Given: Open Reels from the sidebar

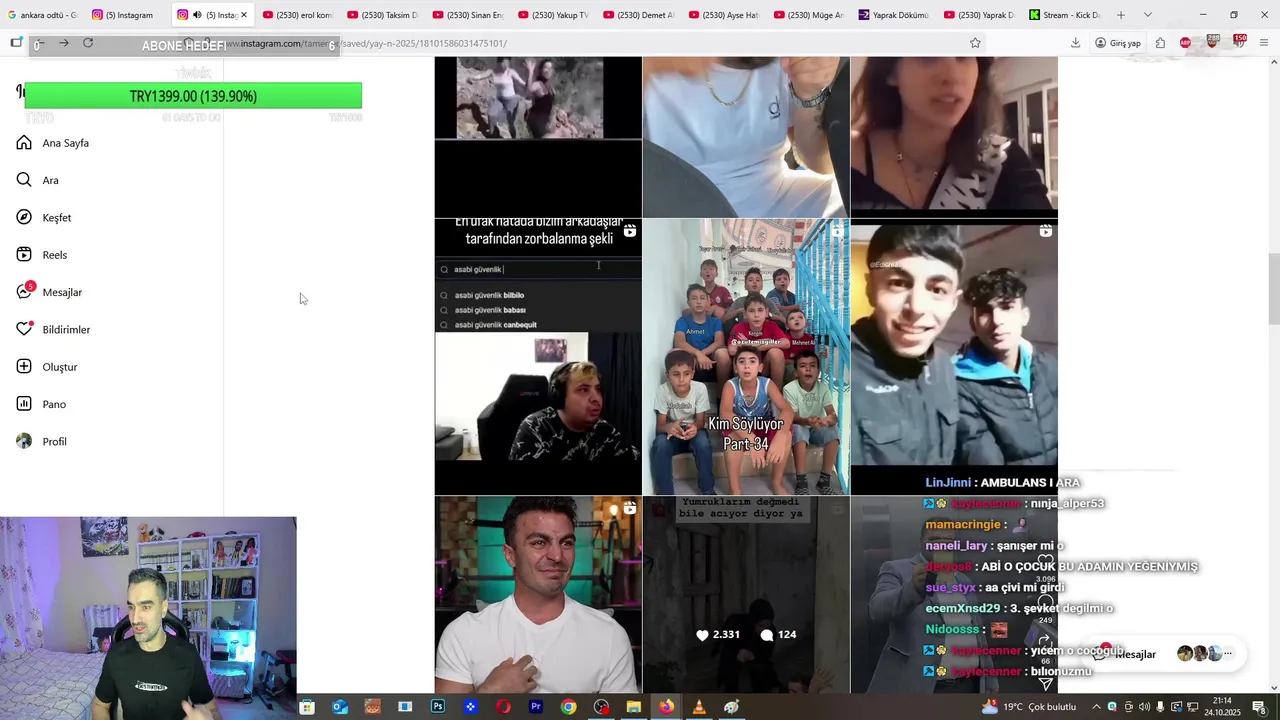Looking at the screenshot, I should tap(42, 255).
